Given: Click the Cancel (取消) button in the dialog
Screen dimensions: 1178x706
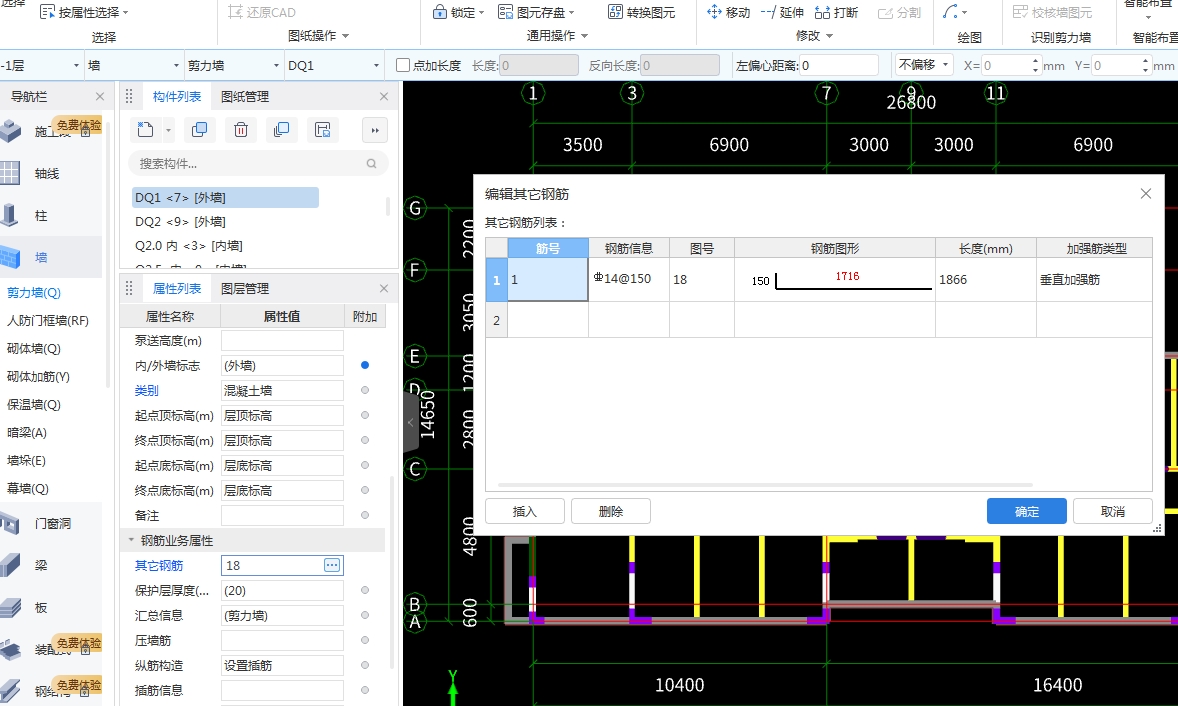Looking at the screenshot, I should pos(1113,511).
